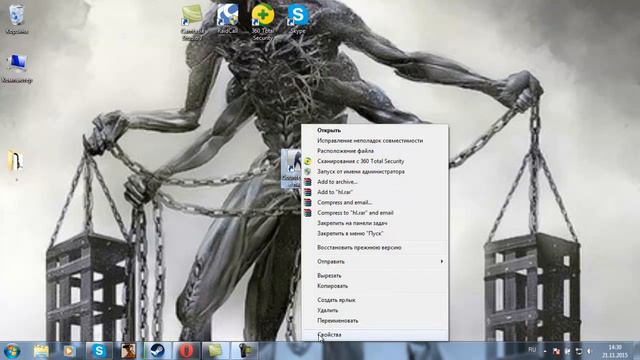Image resolution: width=640 pixels, height=360 pixels.
Task: Select the RaidCall desktop shortcut
Action: (x=227, y=19)
